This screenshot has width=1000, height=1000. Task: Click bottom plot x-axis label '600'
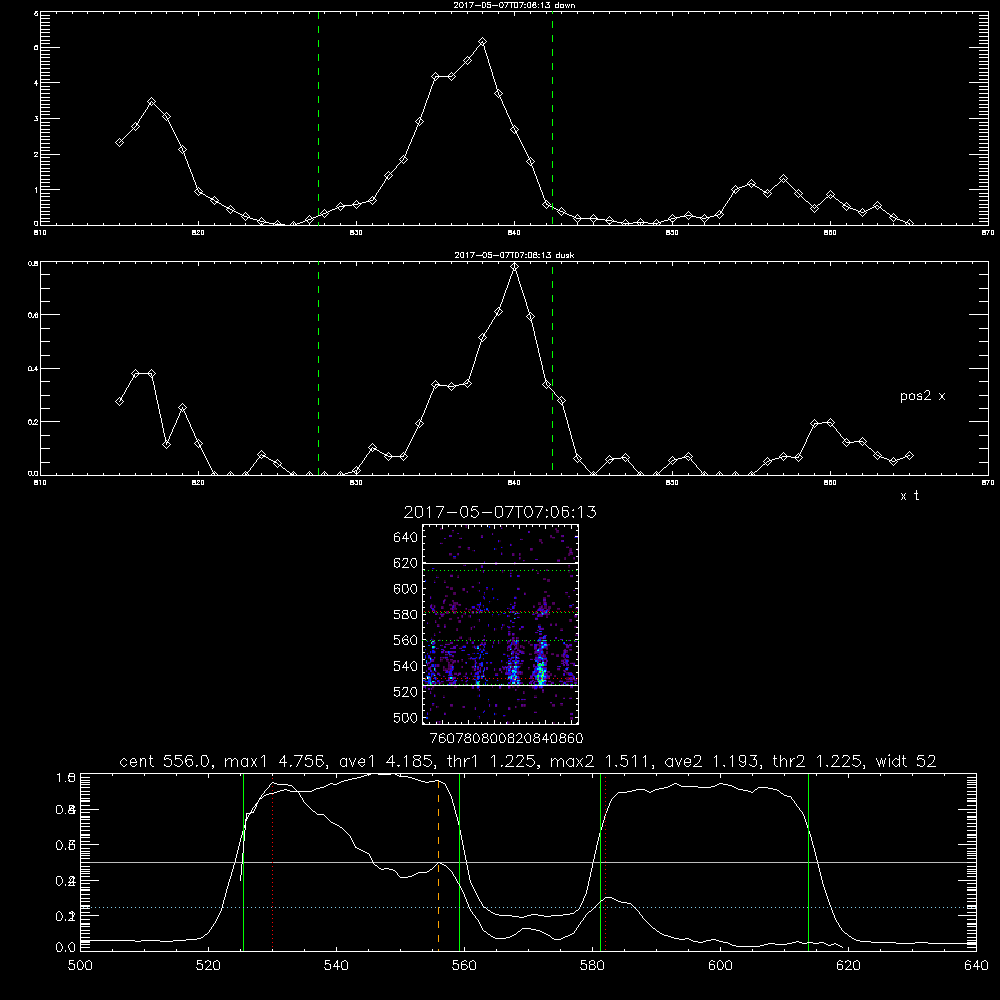720,966
